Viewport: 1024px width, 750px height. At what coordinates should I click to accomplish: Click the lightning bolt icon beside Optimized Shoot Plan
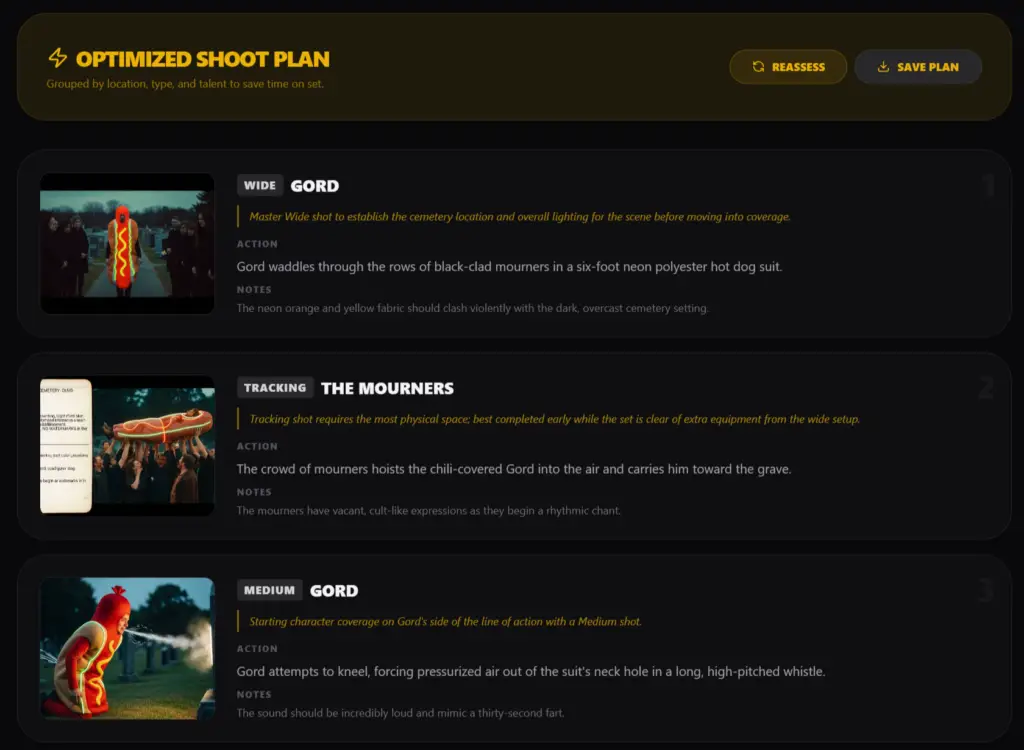coord(57,59)
